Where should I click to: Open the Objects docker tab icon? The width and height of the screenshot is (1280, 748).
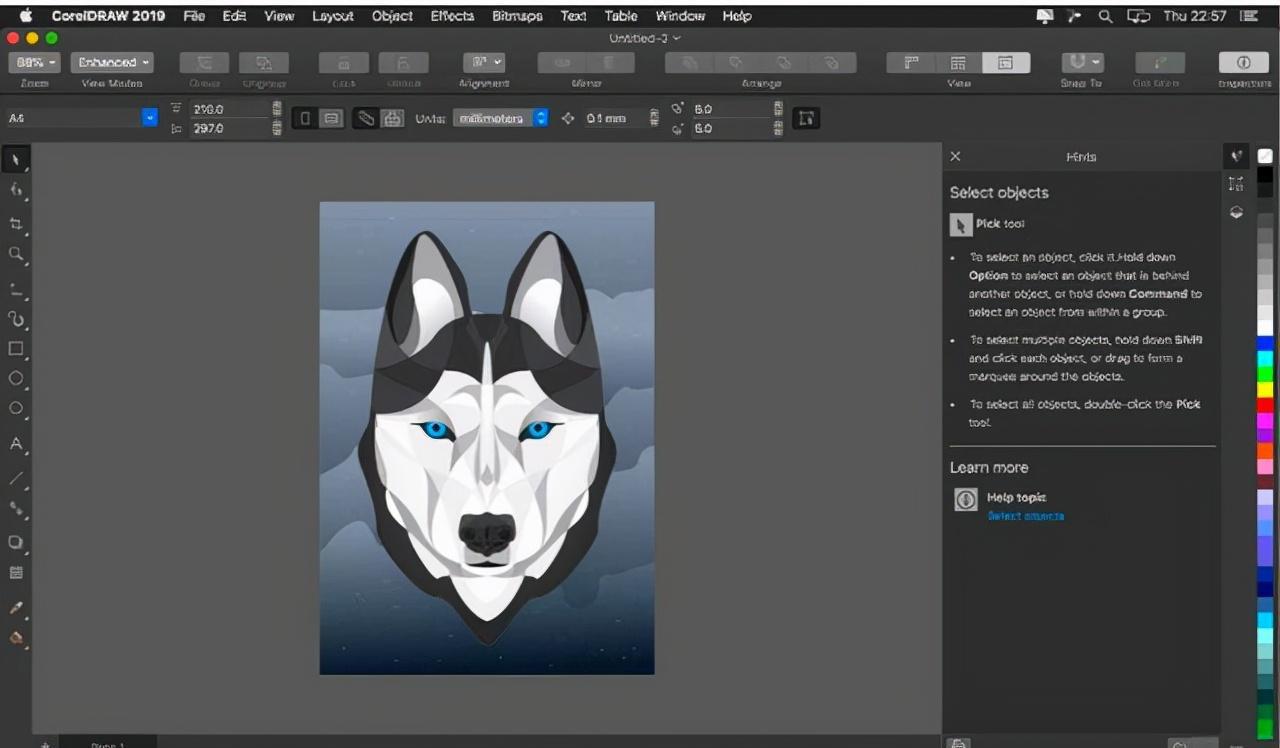(1237, 212)
